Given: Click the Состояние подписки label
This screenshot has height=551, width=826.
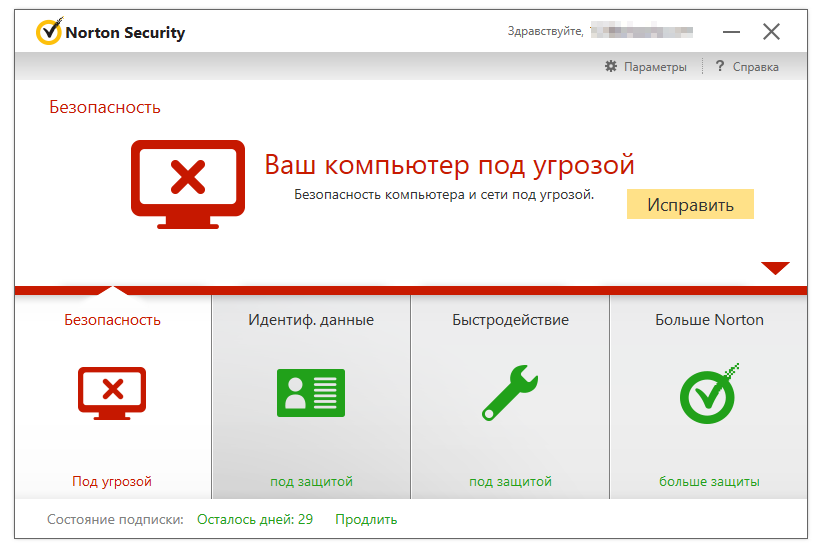Looking at the screenshot, I should click(x=115, y=519).
